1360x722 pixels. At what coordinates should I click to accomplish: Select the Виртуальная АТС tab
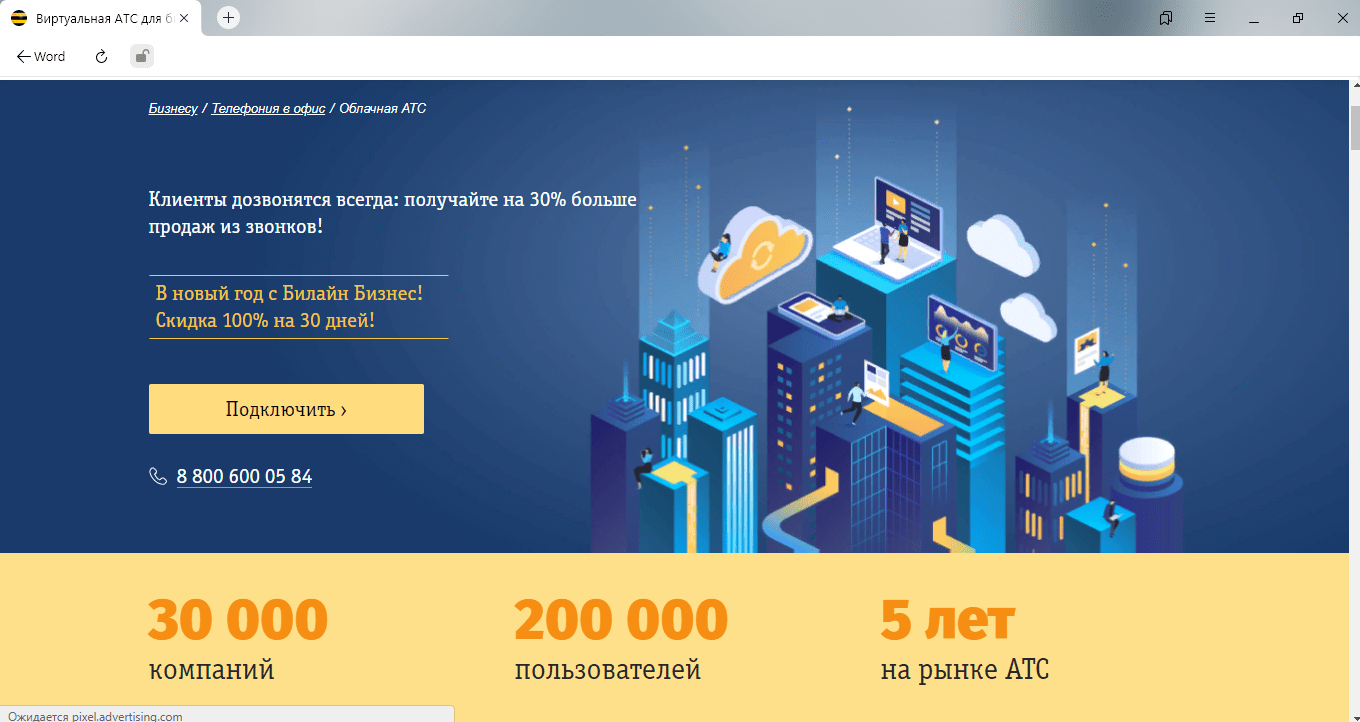pyautogui.click(x=100, y=18)
